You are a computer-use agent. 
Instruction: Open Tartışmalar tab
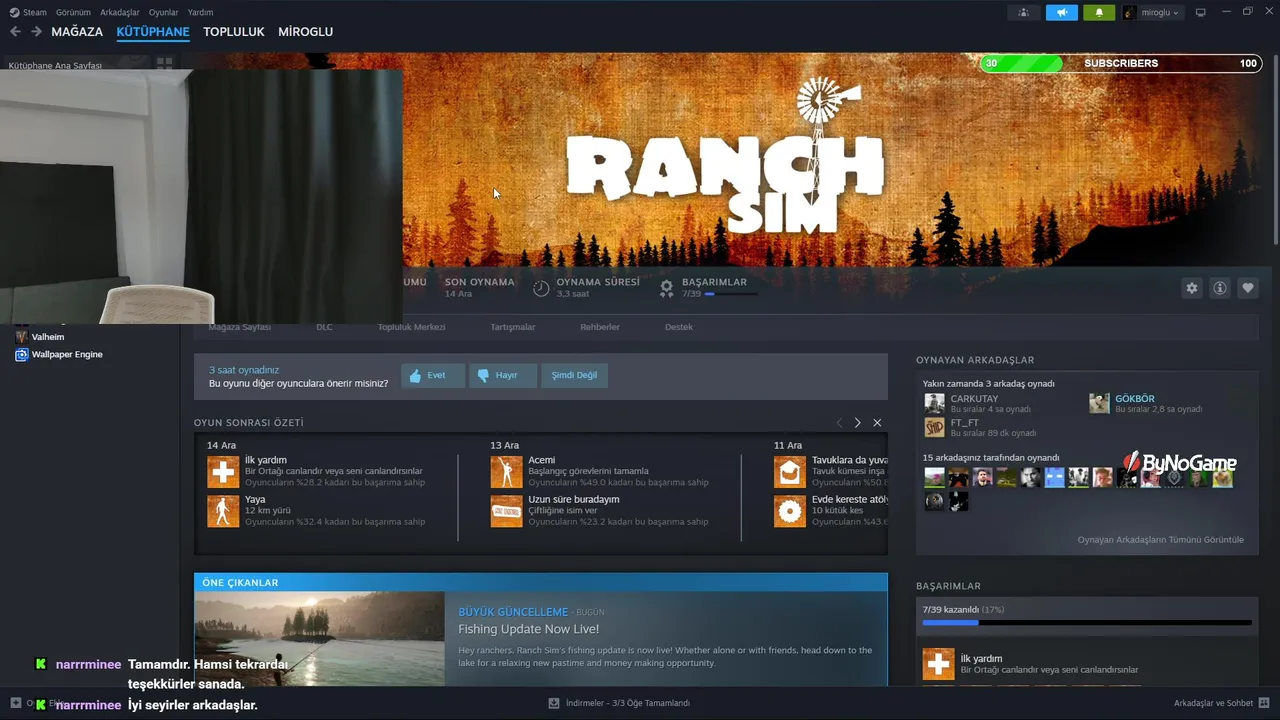coord(513,327)
